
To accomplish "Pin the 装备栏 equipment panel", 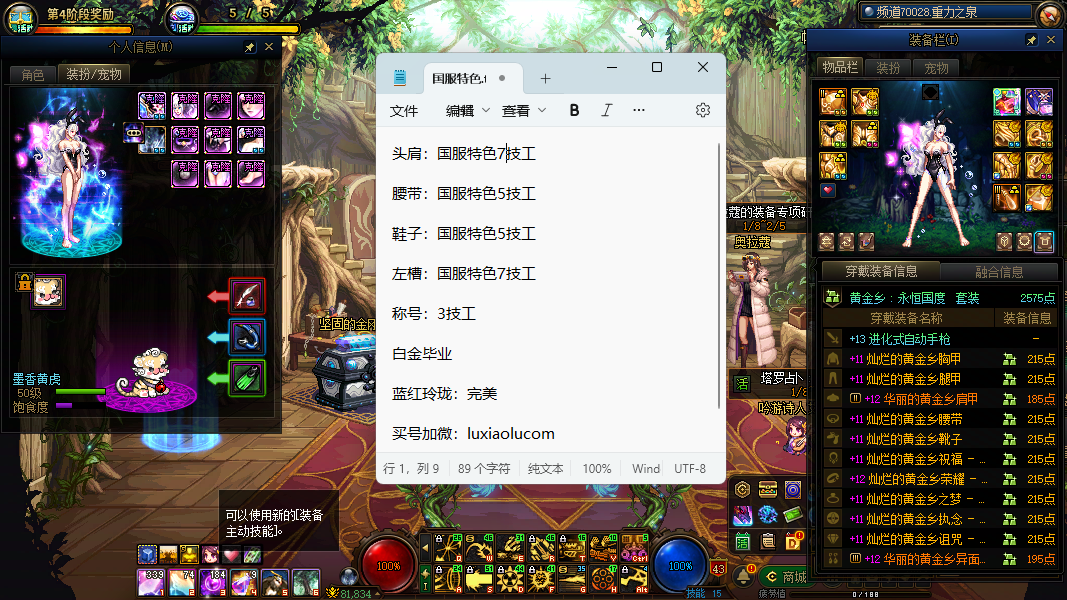I will [x=1031, y=40].
